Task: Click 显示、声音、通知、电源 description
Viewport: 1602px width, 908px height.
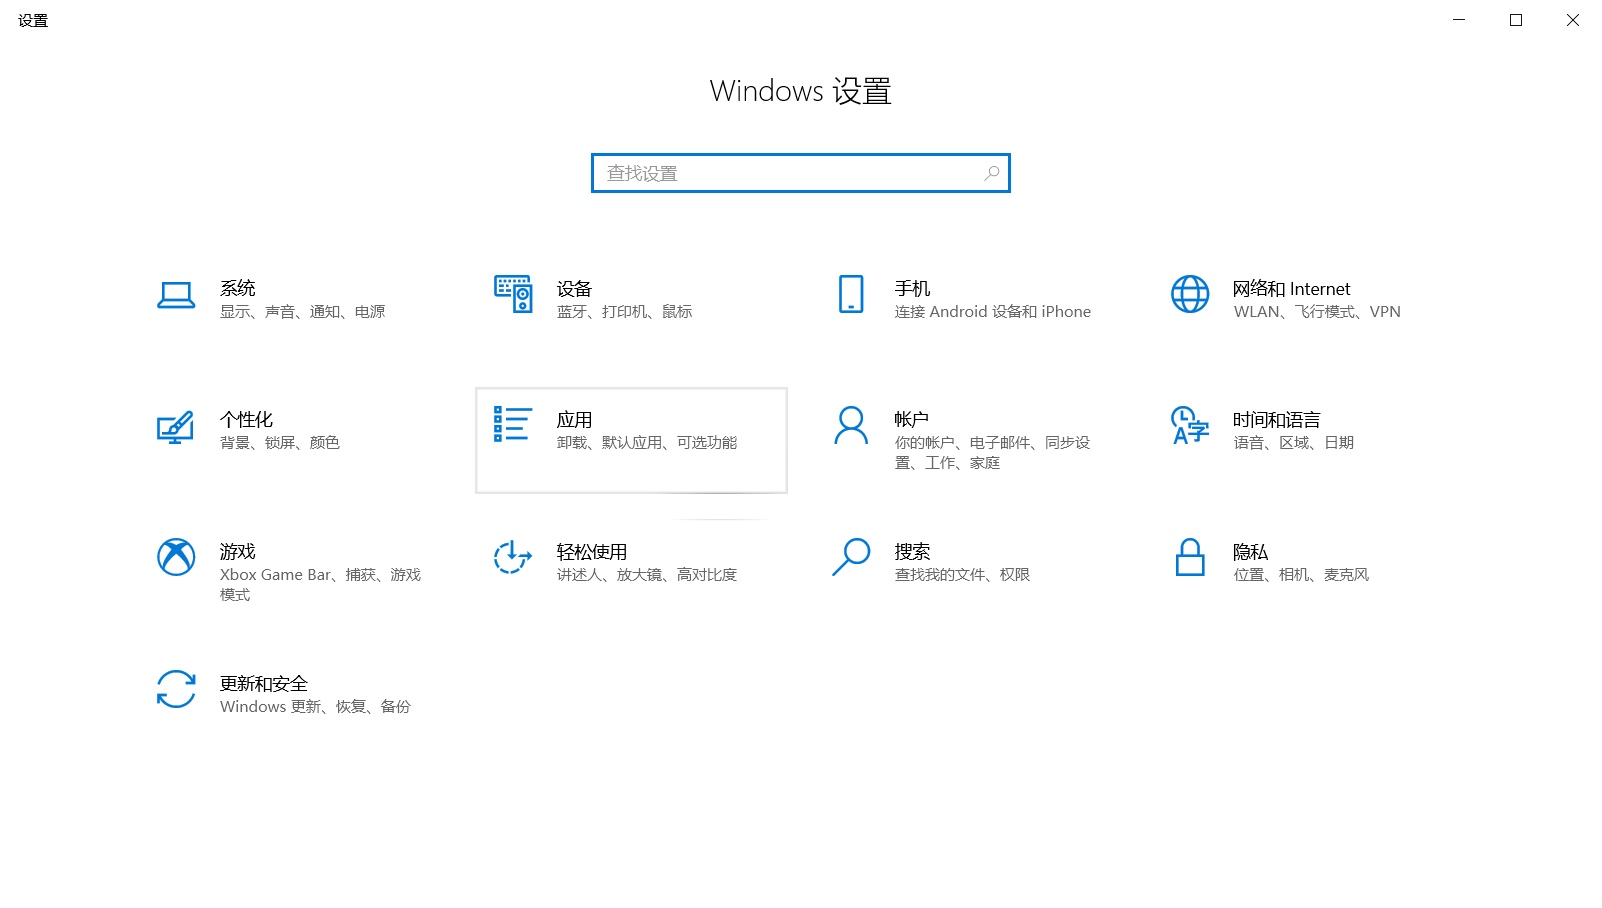Action: [x=303, y=312]
